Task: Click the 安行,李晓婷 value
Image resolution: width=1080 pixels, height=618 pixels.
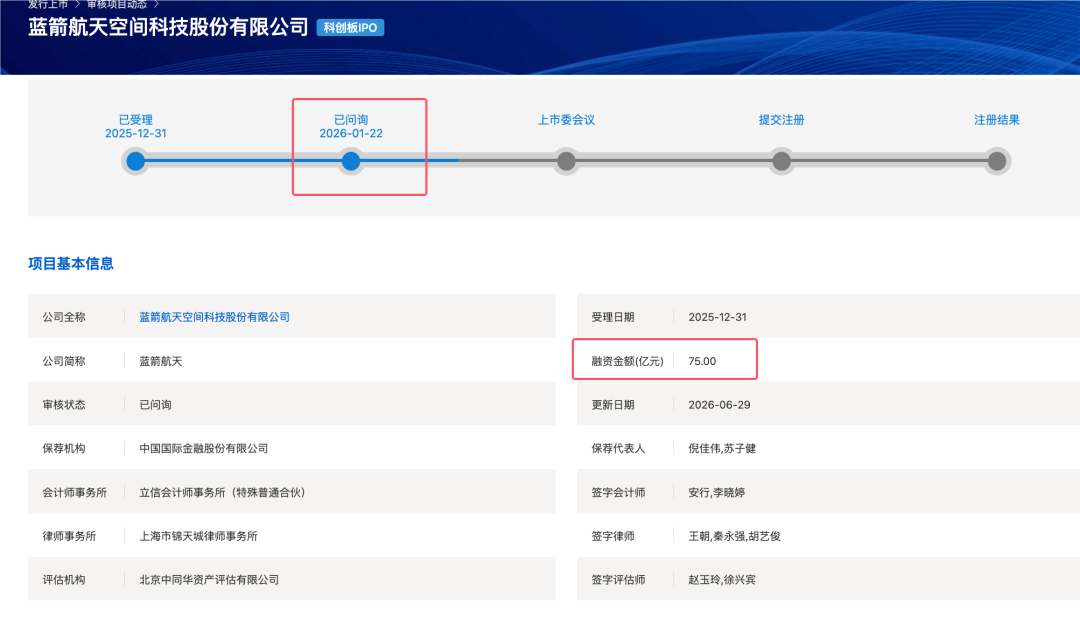Action: click(716, 493)
